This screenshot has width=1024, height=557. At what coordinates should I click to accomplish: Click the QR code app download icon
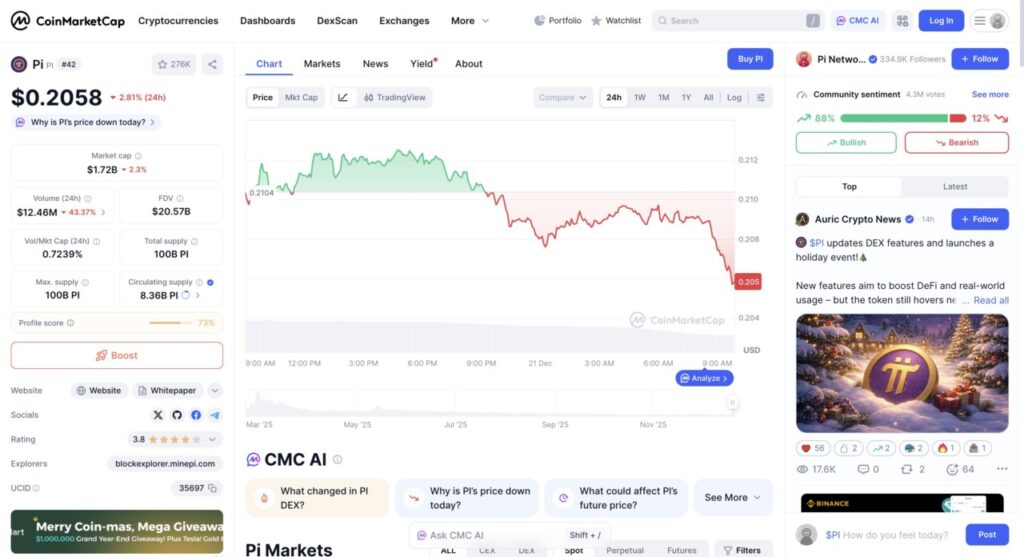coord(902,20)
